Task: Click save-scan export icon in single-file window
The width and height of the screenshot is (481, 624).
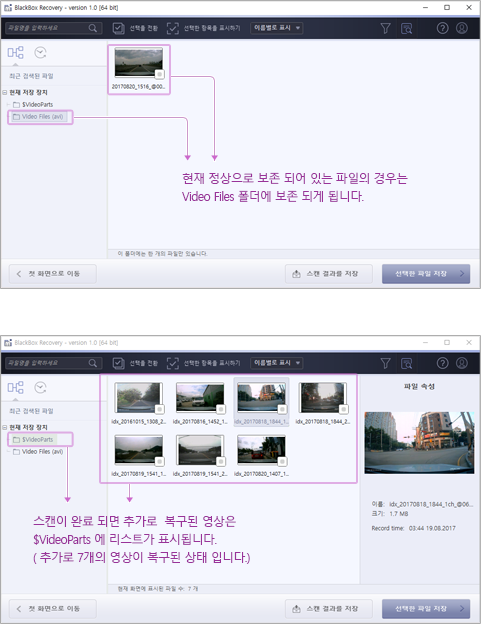Action: tap(296, 274)
